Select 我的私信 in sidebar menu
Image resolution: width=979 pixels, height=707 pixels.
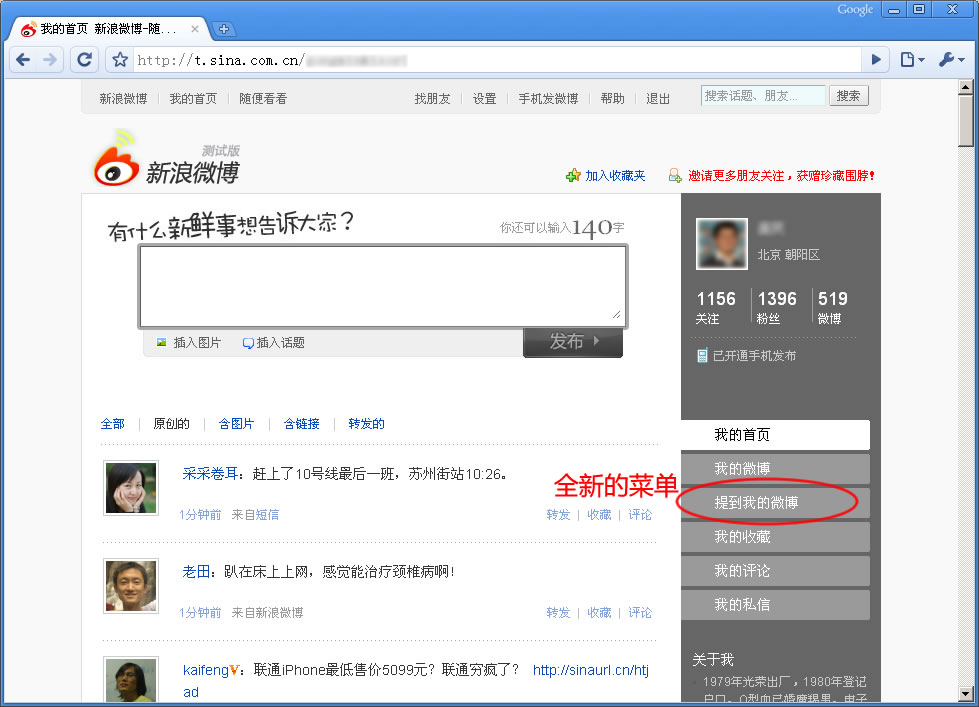click(775, 605)
